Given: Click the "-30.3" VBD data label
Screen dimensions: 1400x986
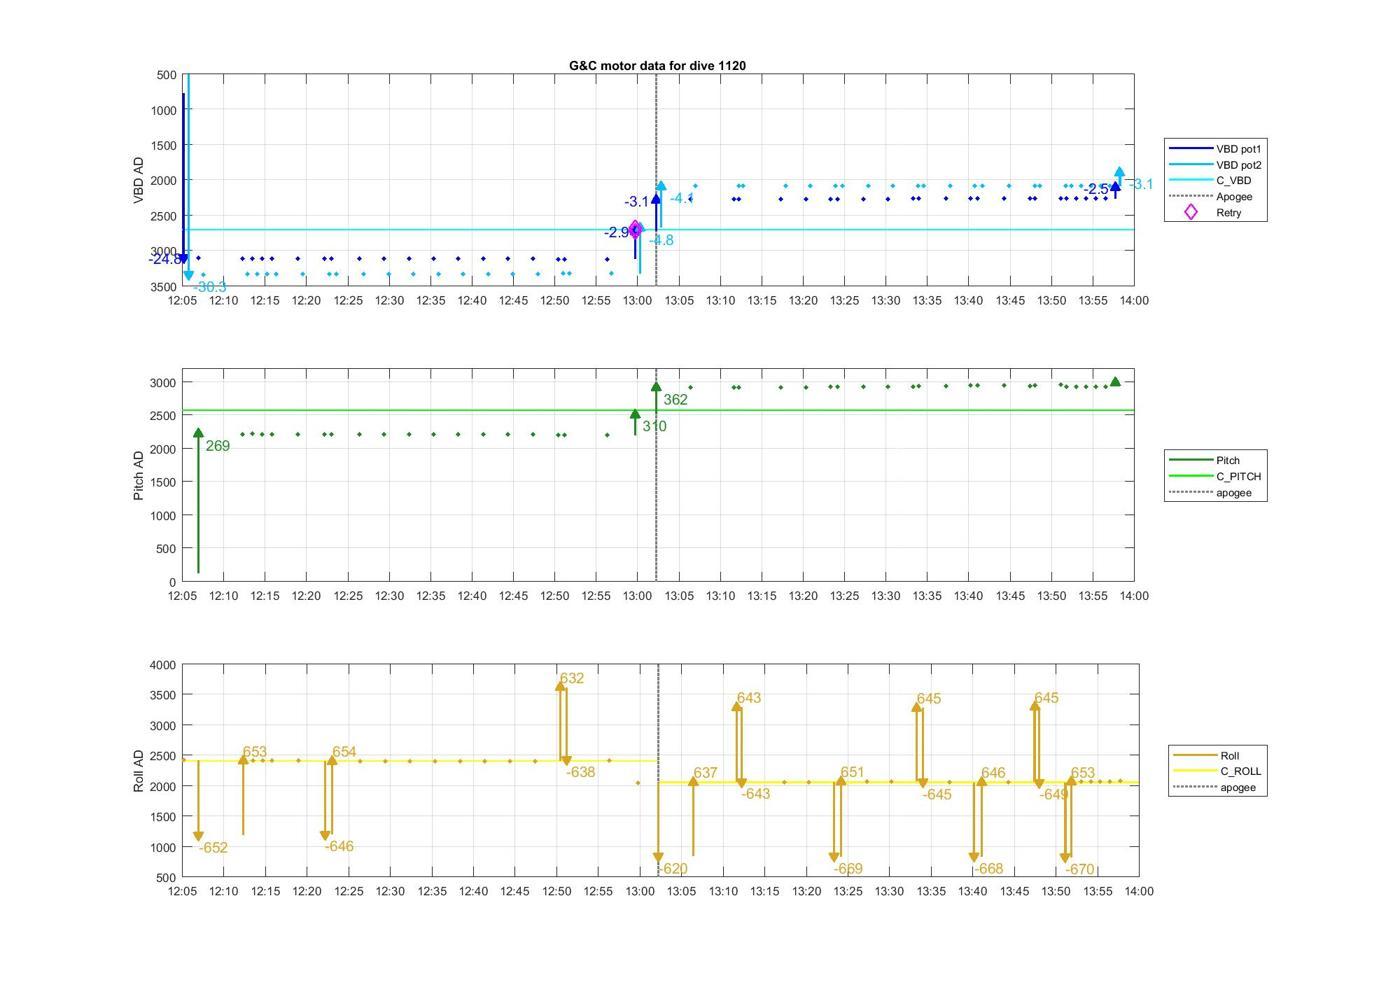Looking at the screenshot, I should click(x=210, y=287).
